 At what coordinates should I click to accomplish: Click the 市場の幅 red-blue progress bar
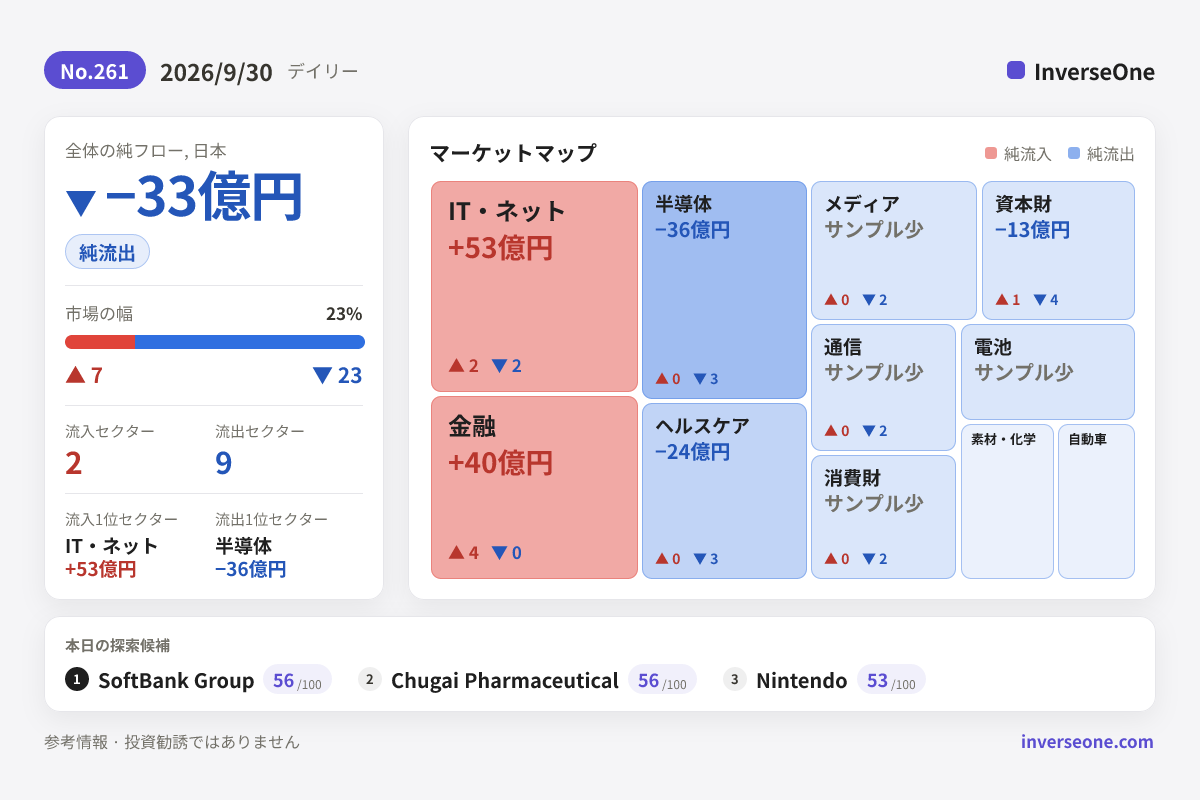click(x=215, y=342)
